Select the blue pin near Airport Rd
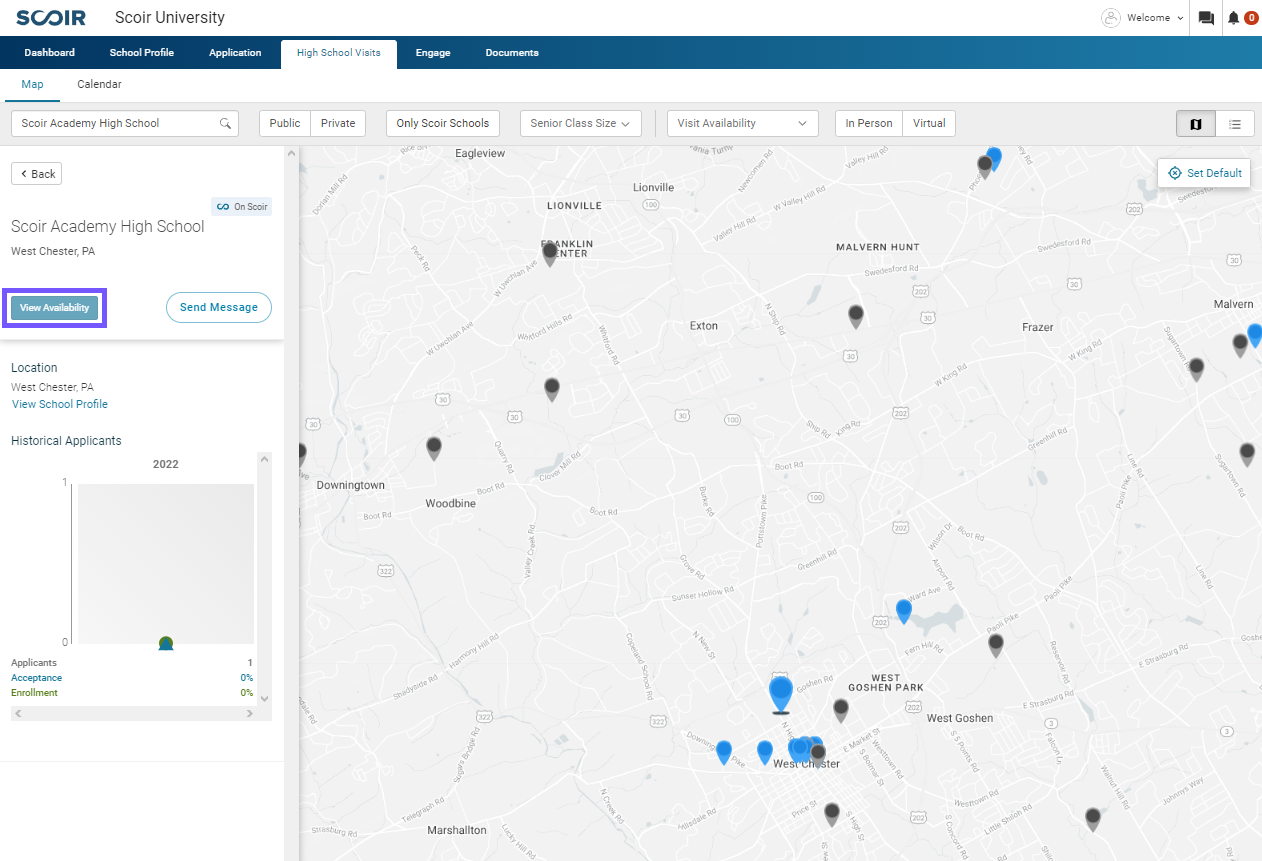The image size is (1262, 861). click(x=904, y=611)
